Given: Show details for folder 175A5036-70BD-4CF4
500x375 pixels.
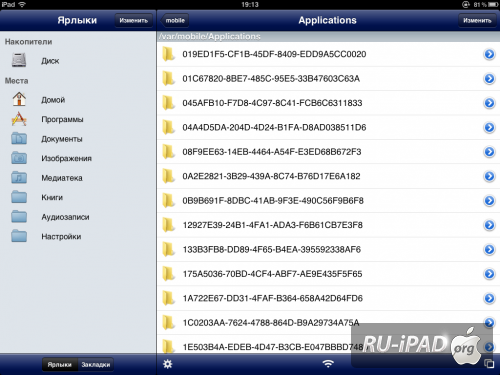Looking at the screenshot, I should [x=489, y=274].
